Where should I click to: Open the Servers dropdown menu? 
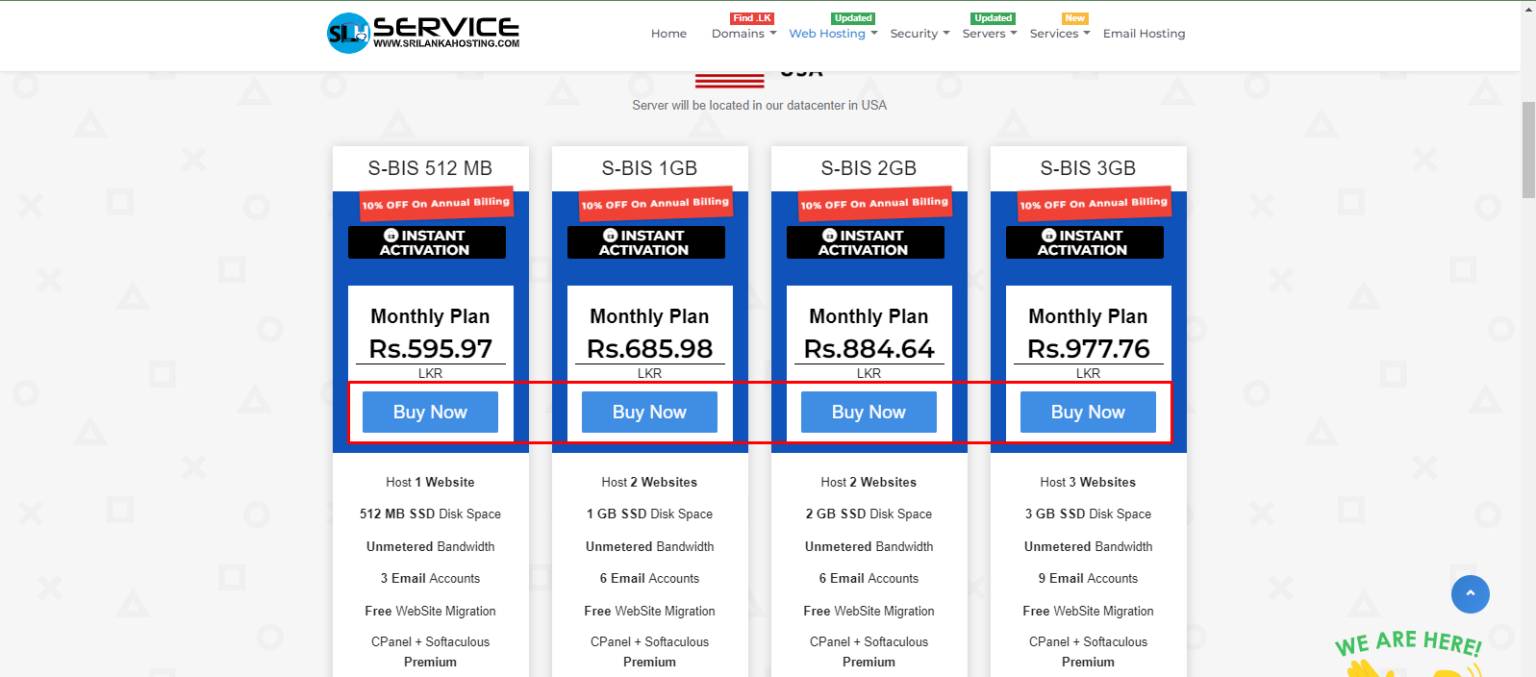989,34
